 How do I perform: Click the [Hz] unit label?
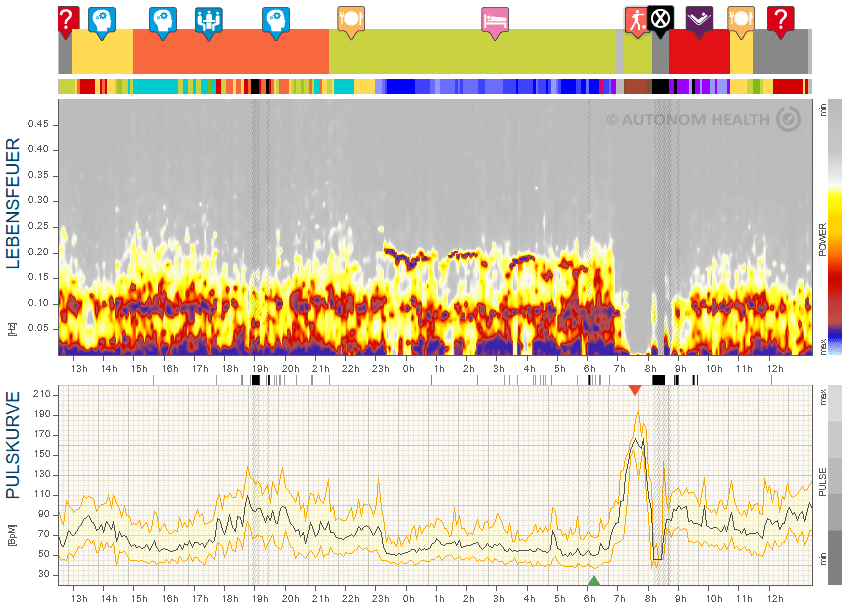(x=11, y=330)
